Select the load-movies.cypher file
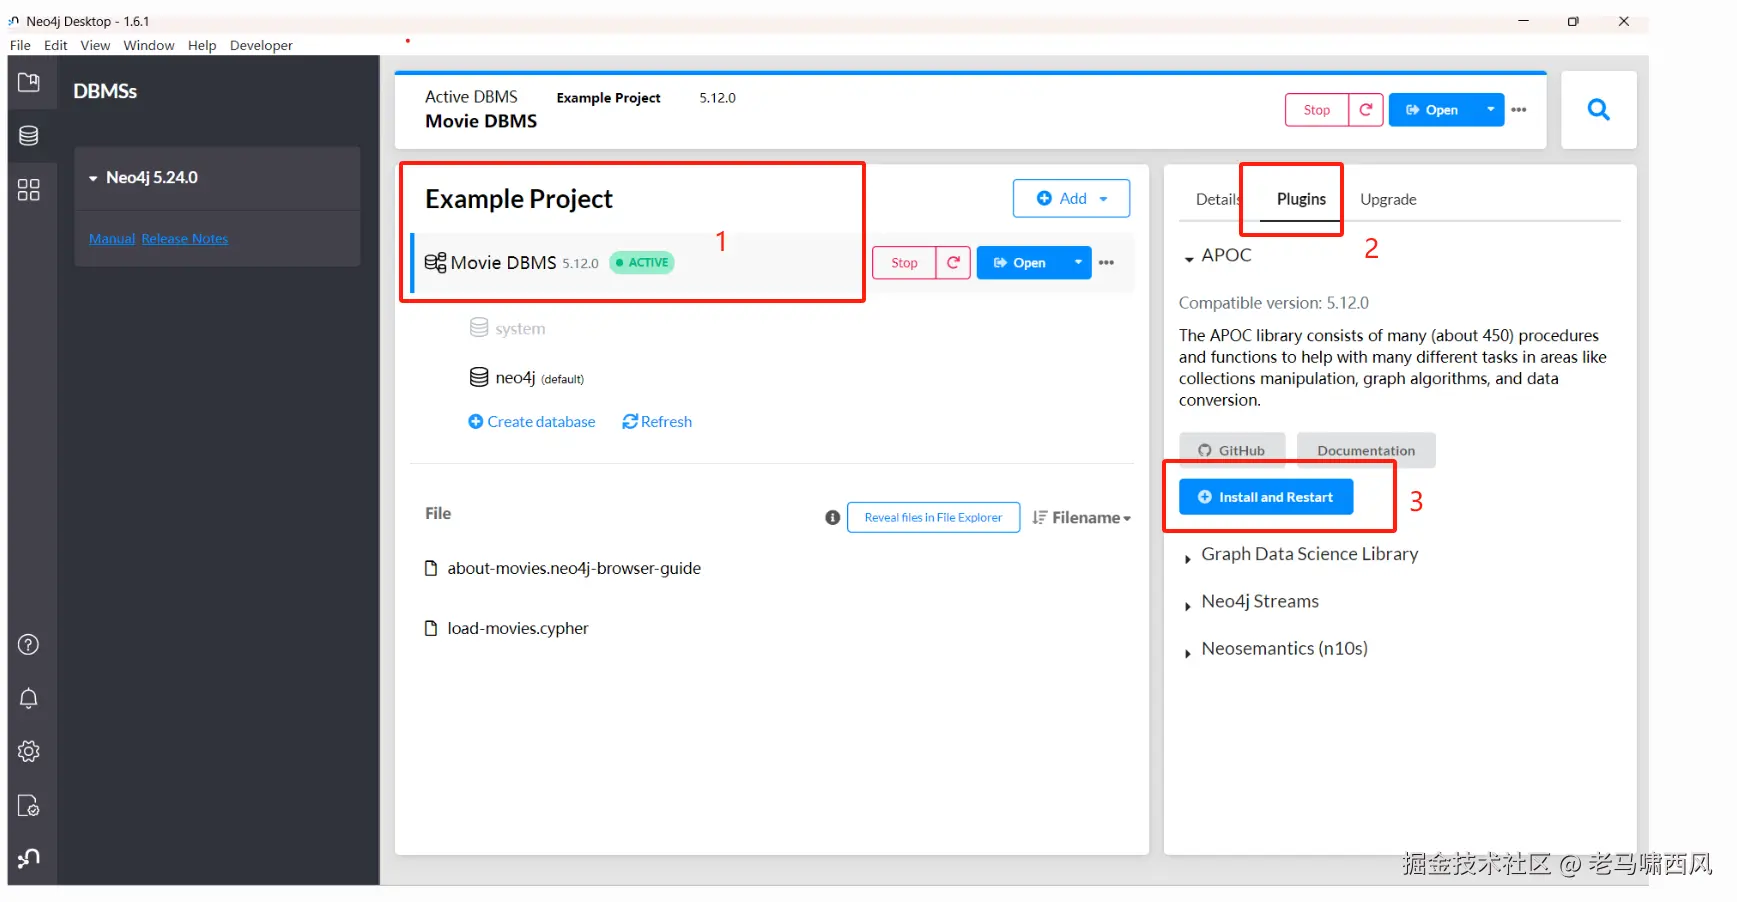The width and height of the screenshot is (1737, 902). (518, 629)
